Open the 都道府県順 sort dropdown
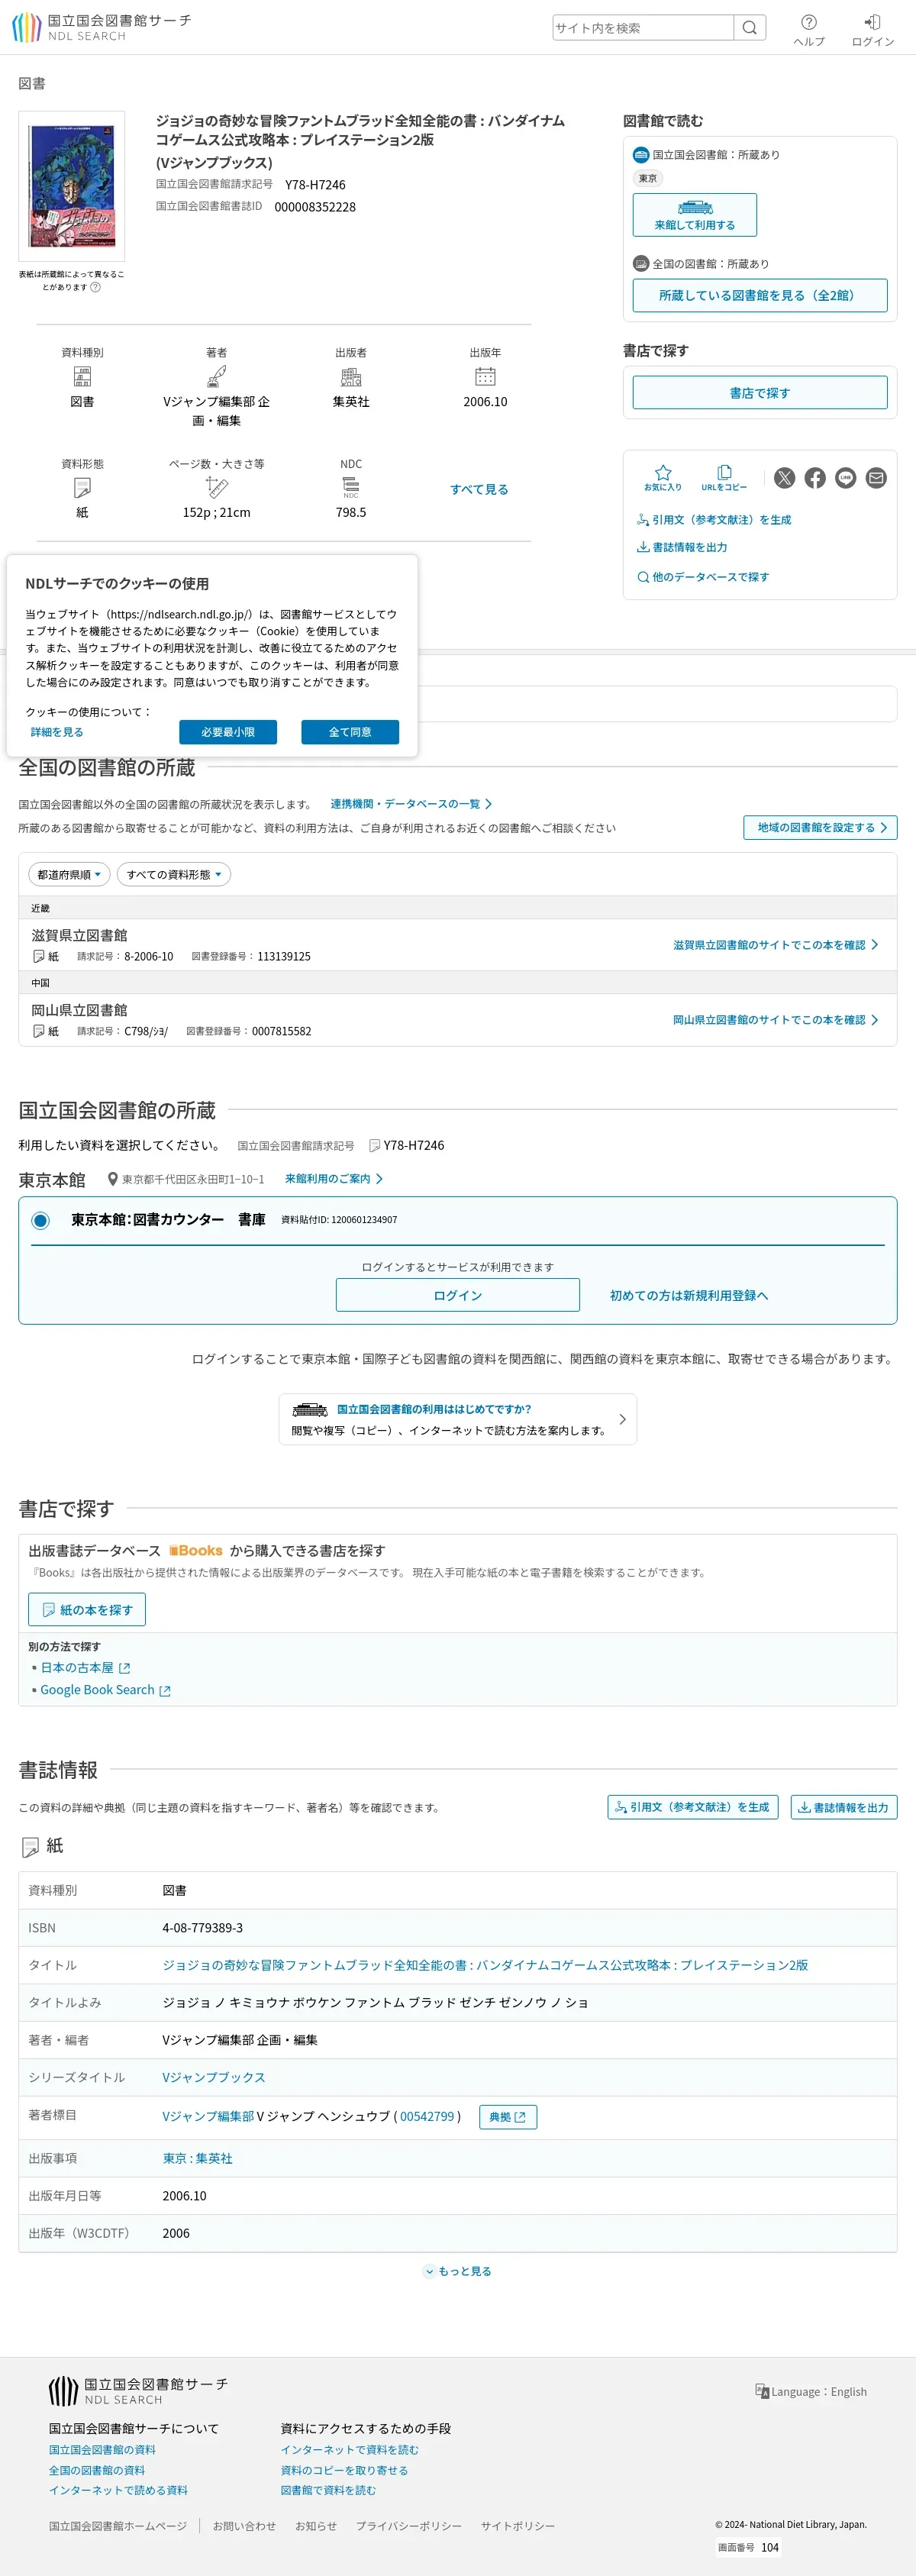Screen dimensions: 916x2576 [x=69, y=874]
